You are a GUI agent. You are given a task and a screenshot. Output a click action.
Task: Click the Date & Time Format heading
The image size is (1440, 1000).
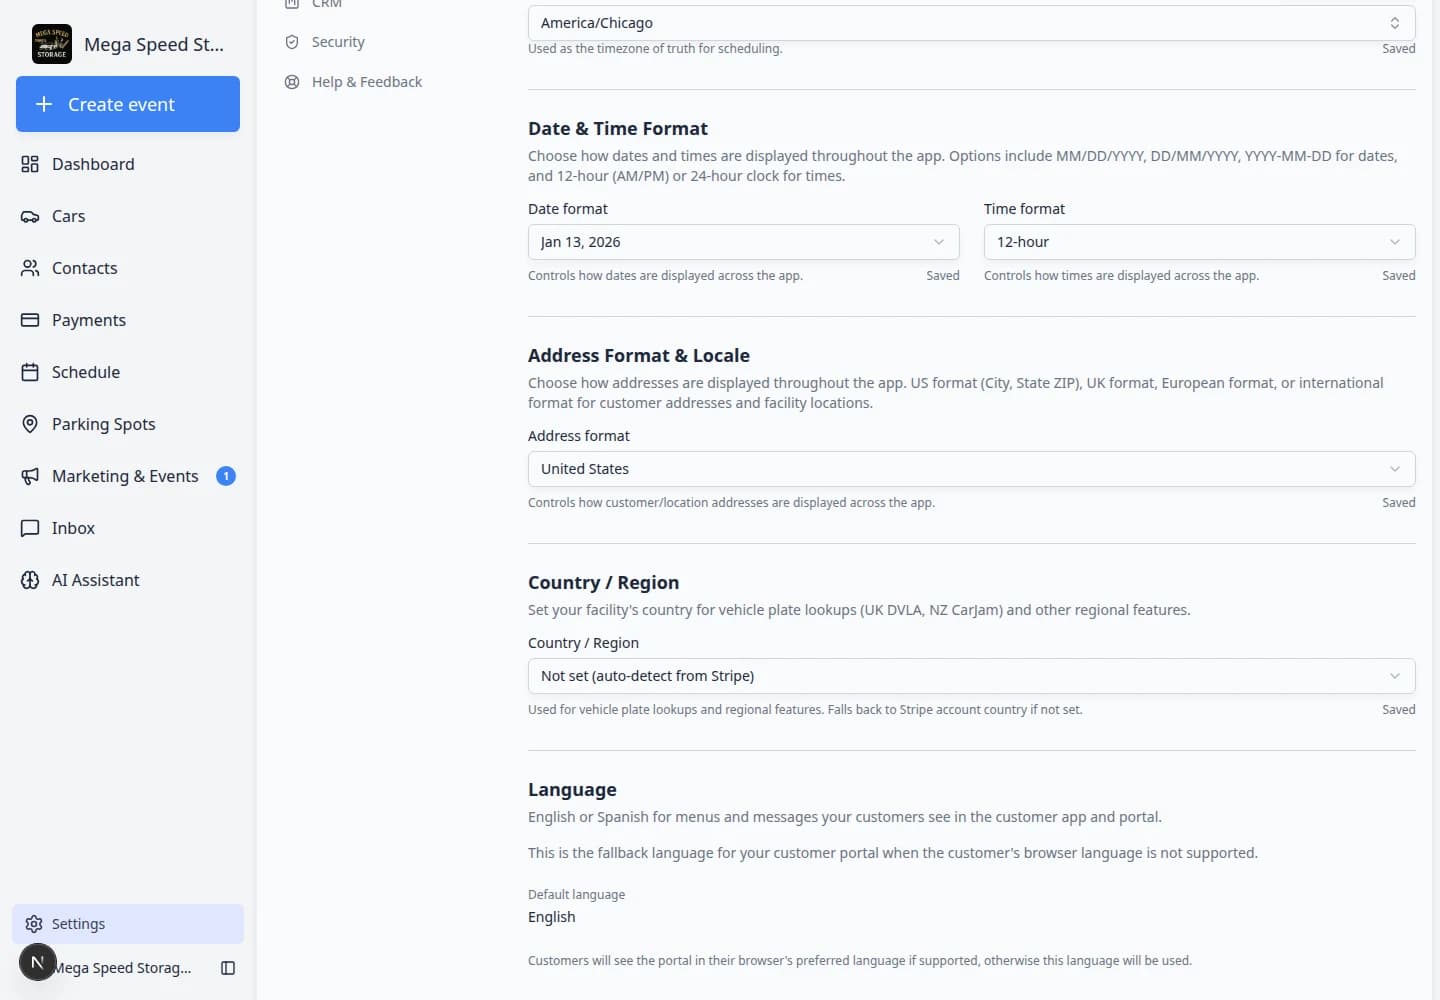coord(618,128)
